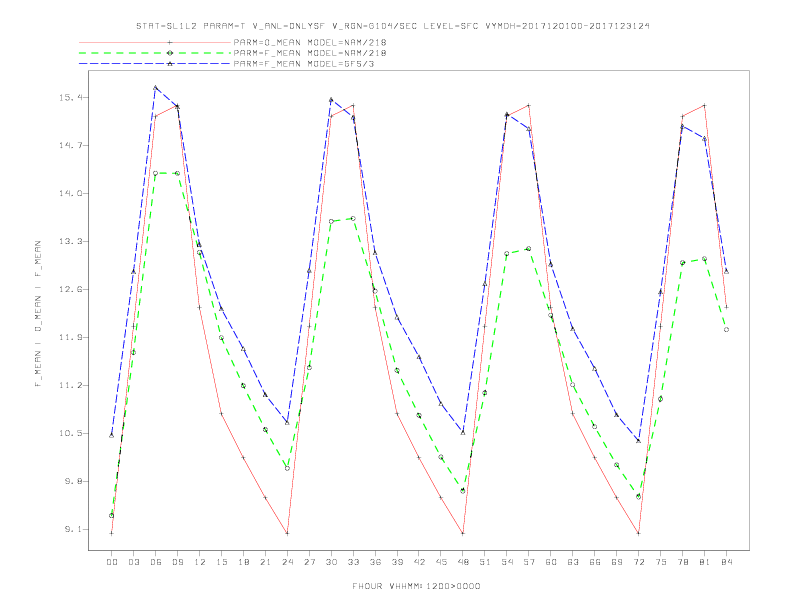
Task: Click x-axis forecast hour label 63
Action: pos(573,562)
